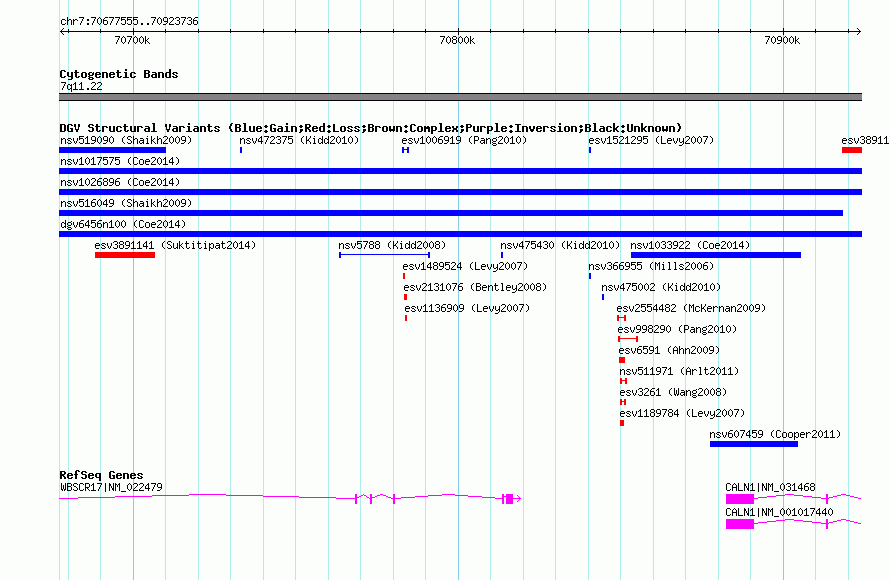Open esv998290 (Pang2010) variant label
Image resolution: width=890 pixels, height=580 pixels.
tap(677, 329)
